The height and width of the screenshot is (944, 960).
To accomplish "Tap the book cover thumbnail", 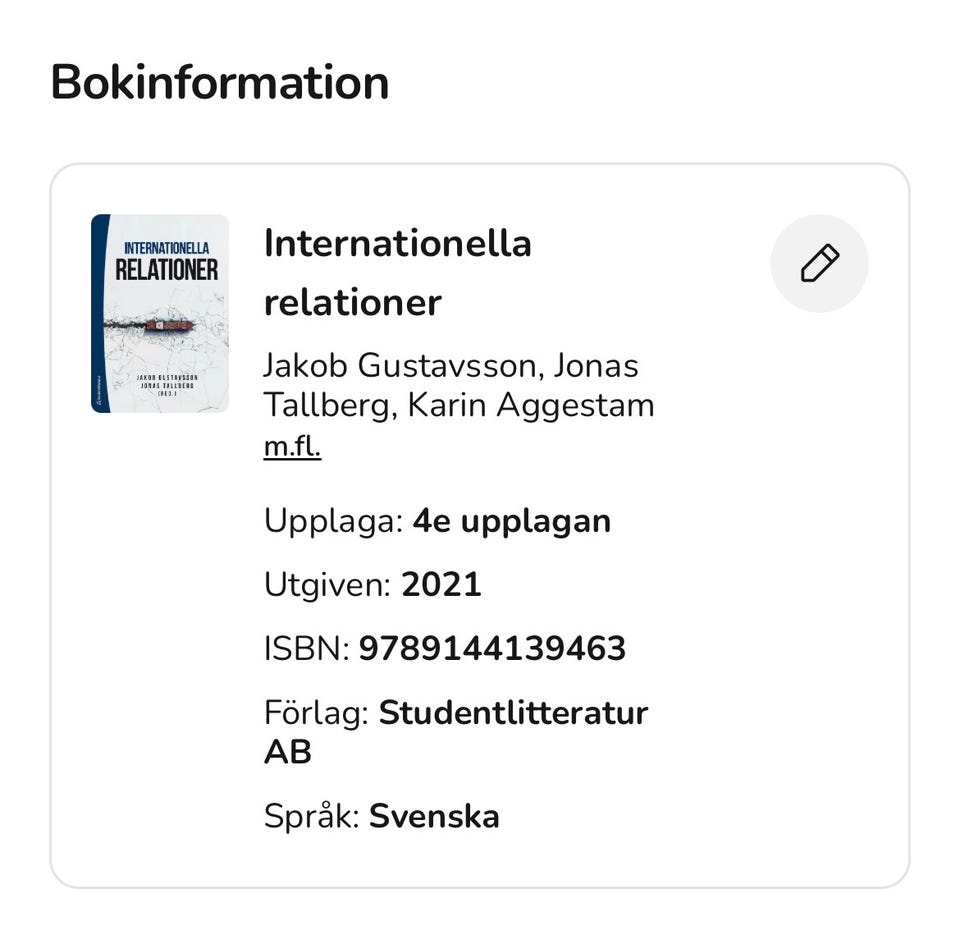I will pos(160,313).
